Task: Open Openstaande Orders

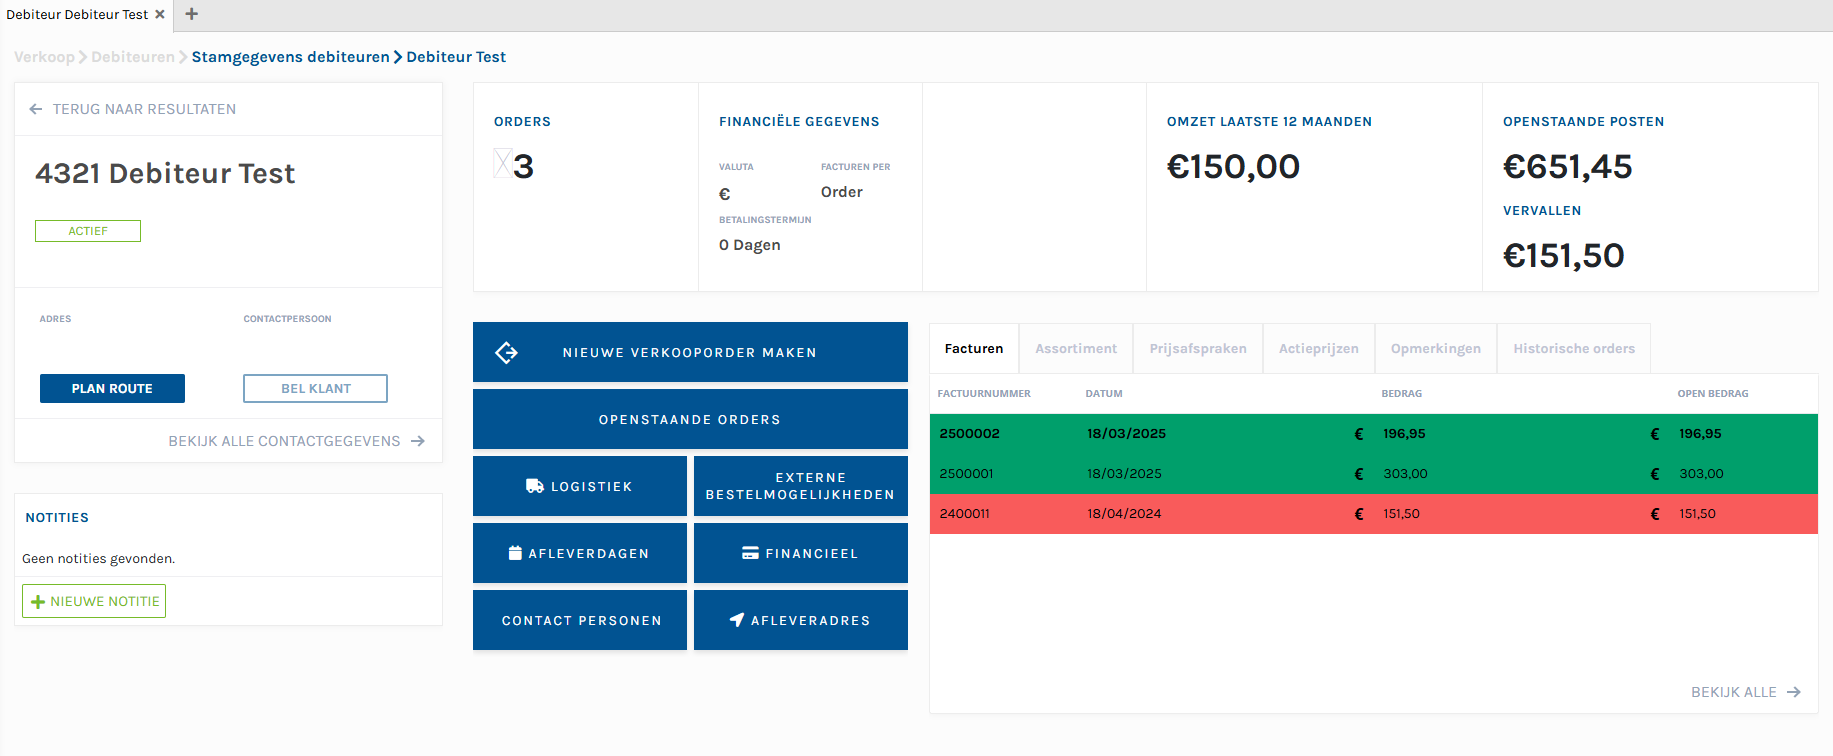Action: pos(690,420)
